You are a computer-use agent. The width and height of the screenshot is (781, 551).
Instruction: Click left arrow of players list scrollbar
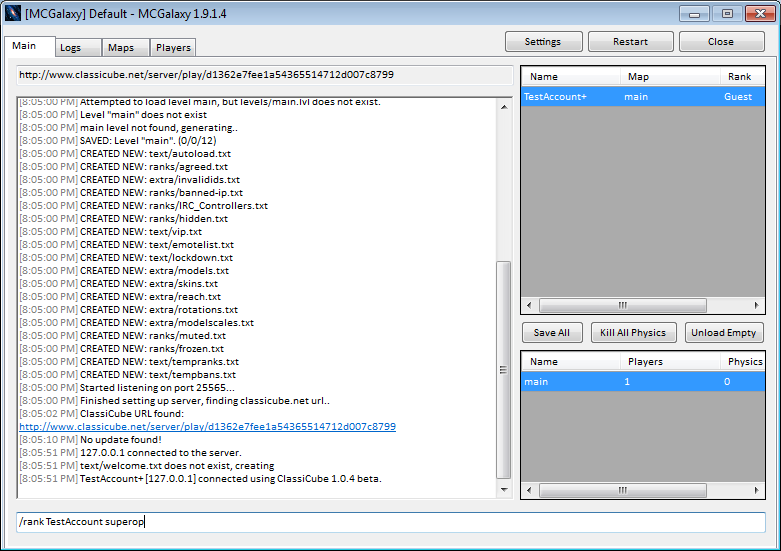point(529,305)
